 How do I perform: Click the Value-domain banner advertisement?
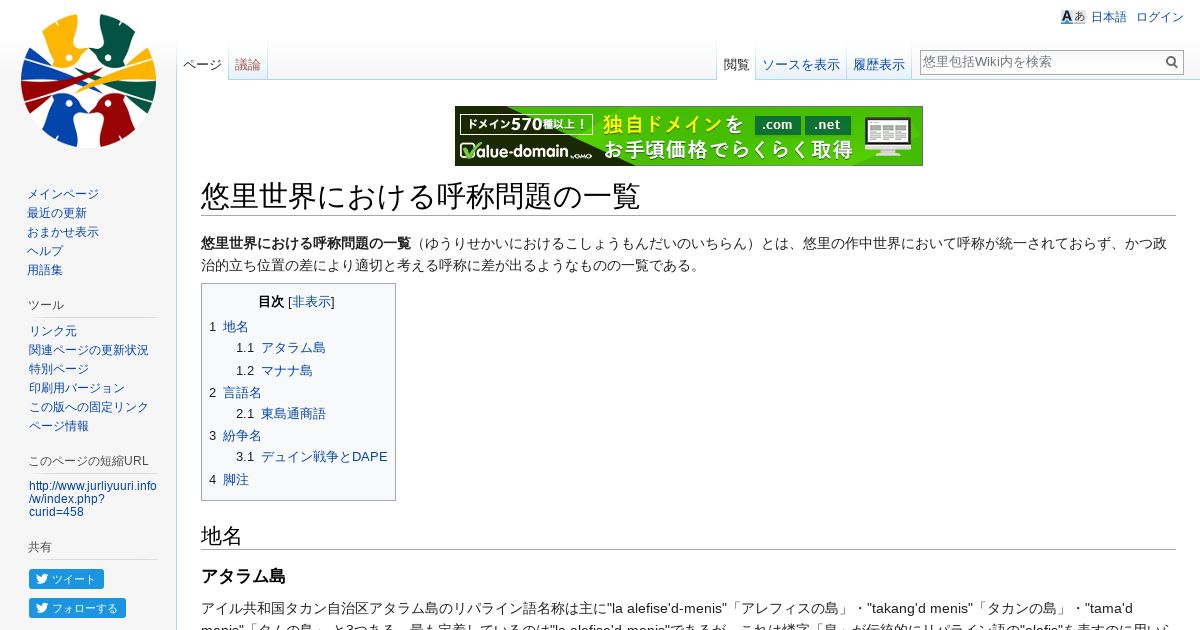(x=689, y=136)
